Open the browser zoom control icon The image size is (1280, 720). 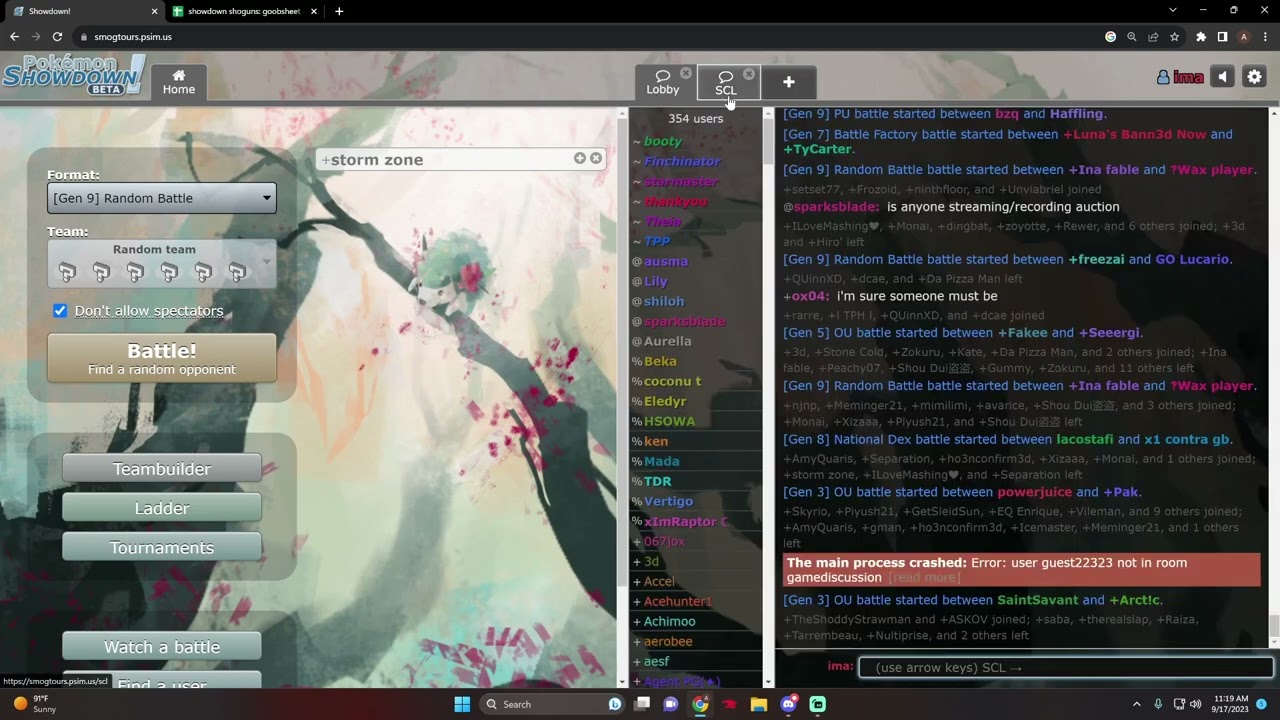[1132, 37]
